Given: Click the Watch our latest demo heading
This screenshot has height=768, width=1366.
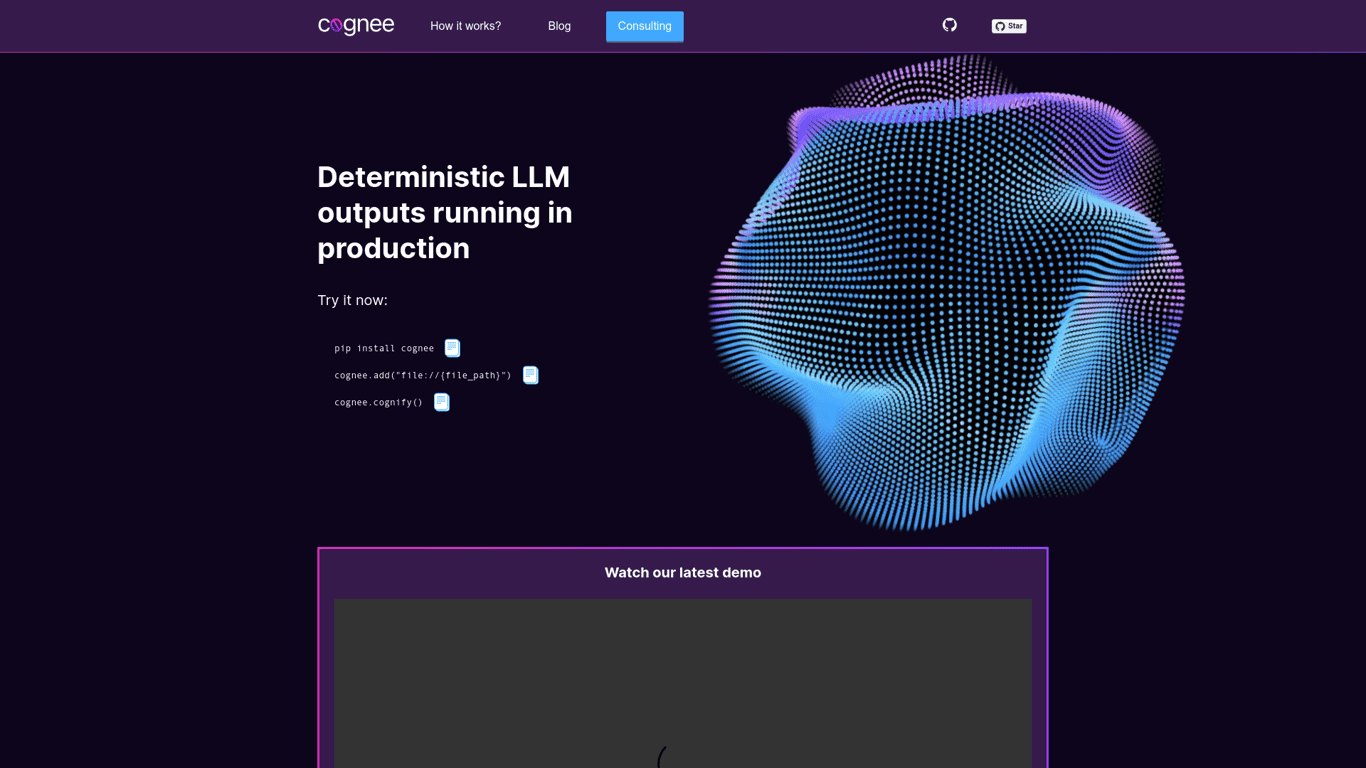Looking at the screenshot, I should [682, 572].
